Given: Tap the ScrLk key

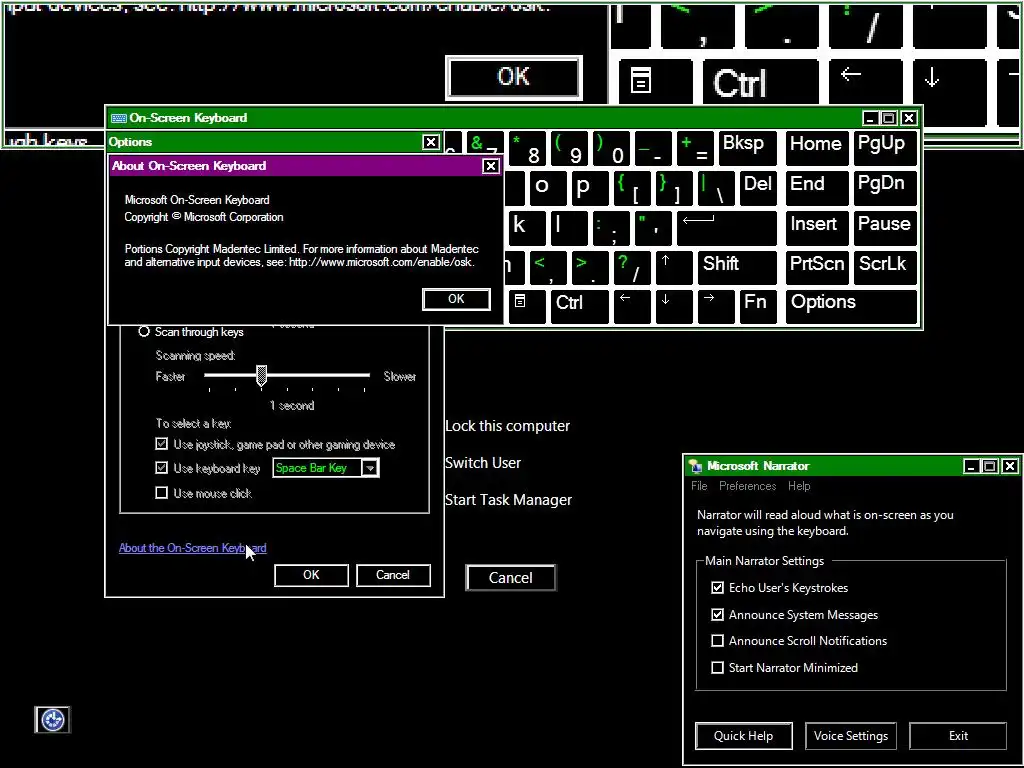Looking at the screenshot, I should point(885,267).
